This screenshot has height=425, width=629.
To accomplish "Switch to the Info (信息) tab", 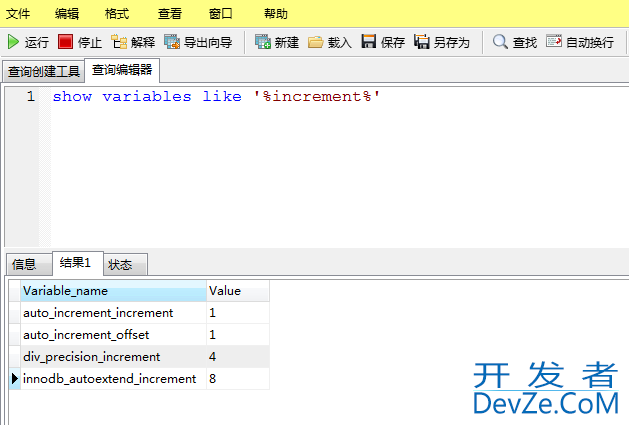I will (24, 264).
